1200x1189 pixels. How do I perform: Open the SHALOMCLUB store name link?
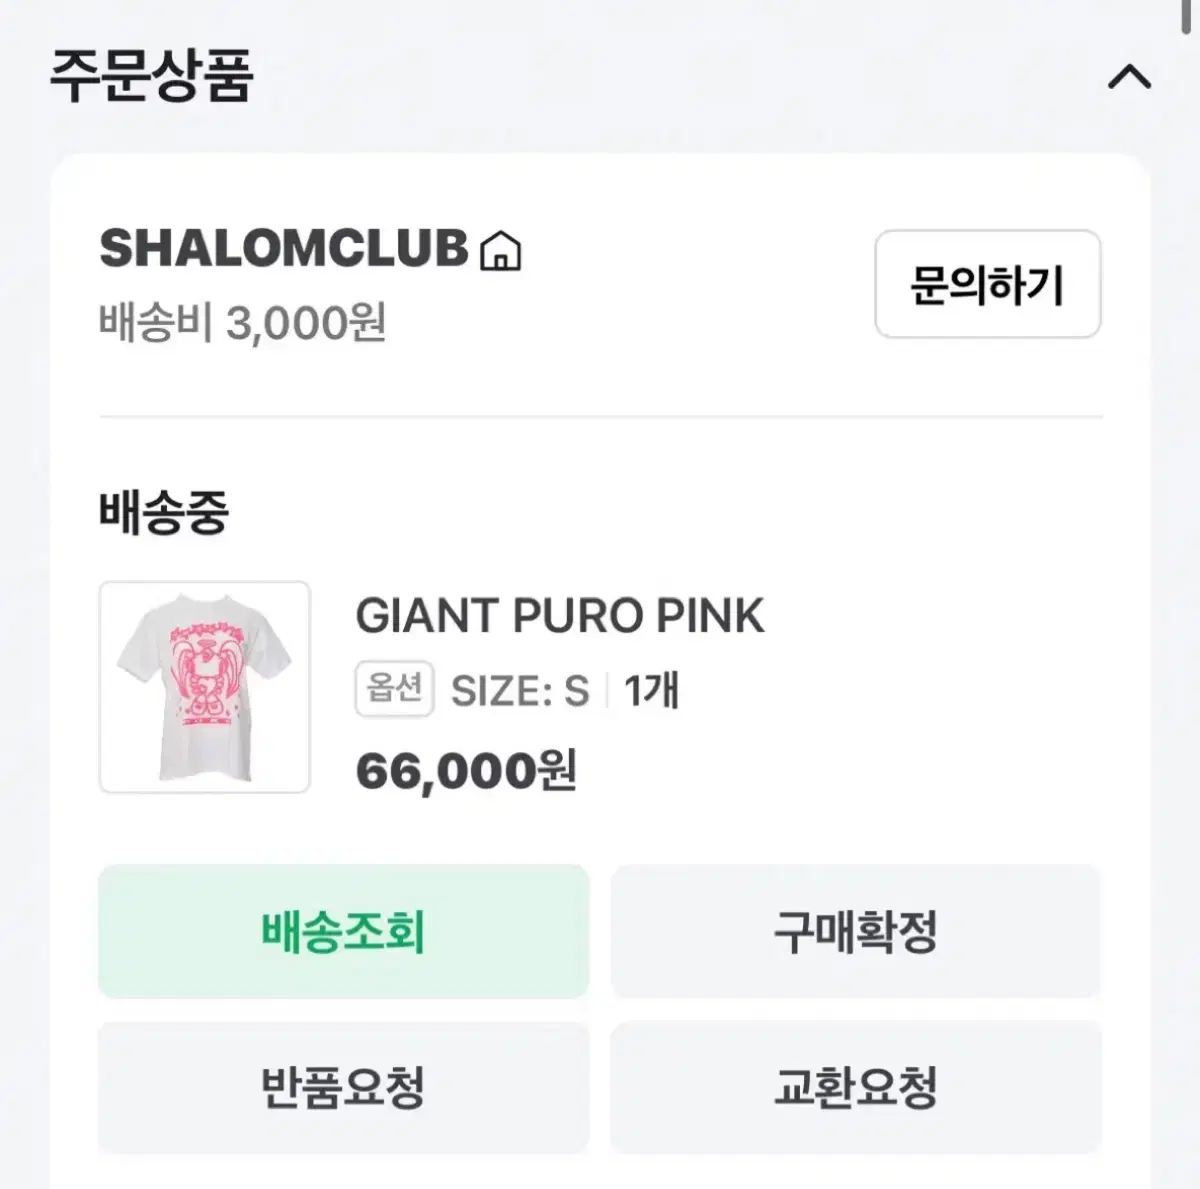pyautogui.click(x=284, y=248)
